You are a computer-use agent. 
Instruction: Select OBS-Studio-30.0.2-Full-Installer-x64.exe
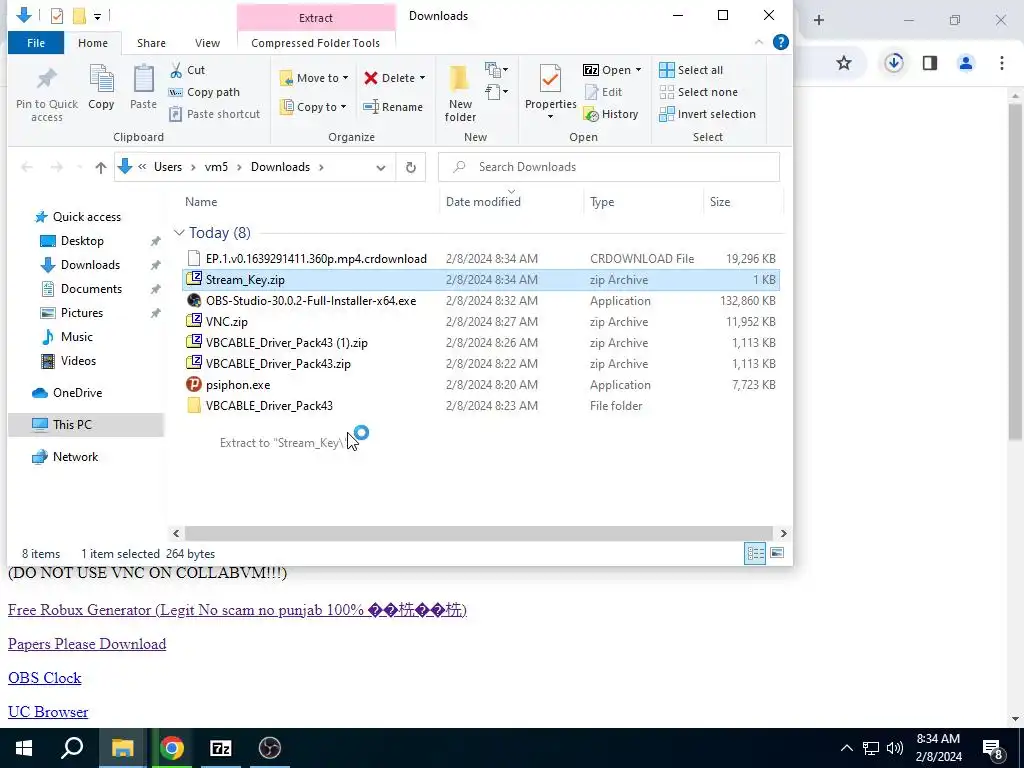[x=480, y=300]
